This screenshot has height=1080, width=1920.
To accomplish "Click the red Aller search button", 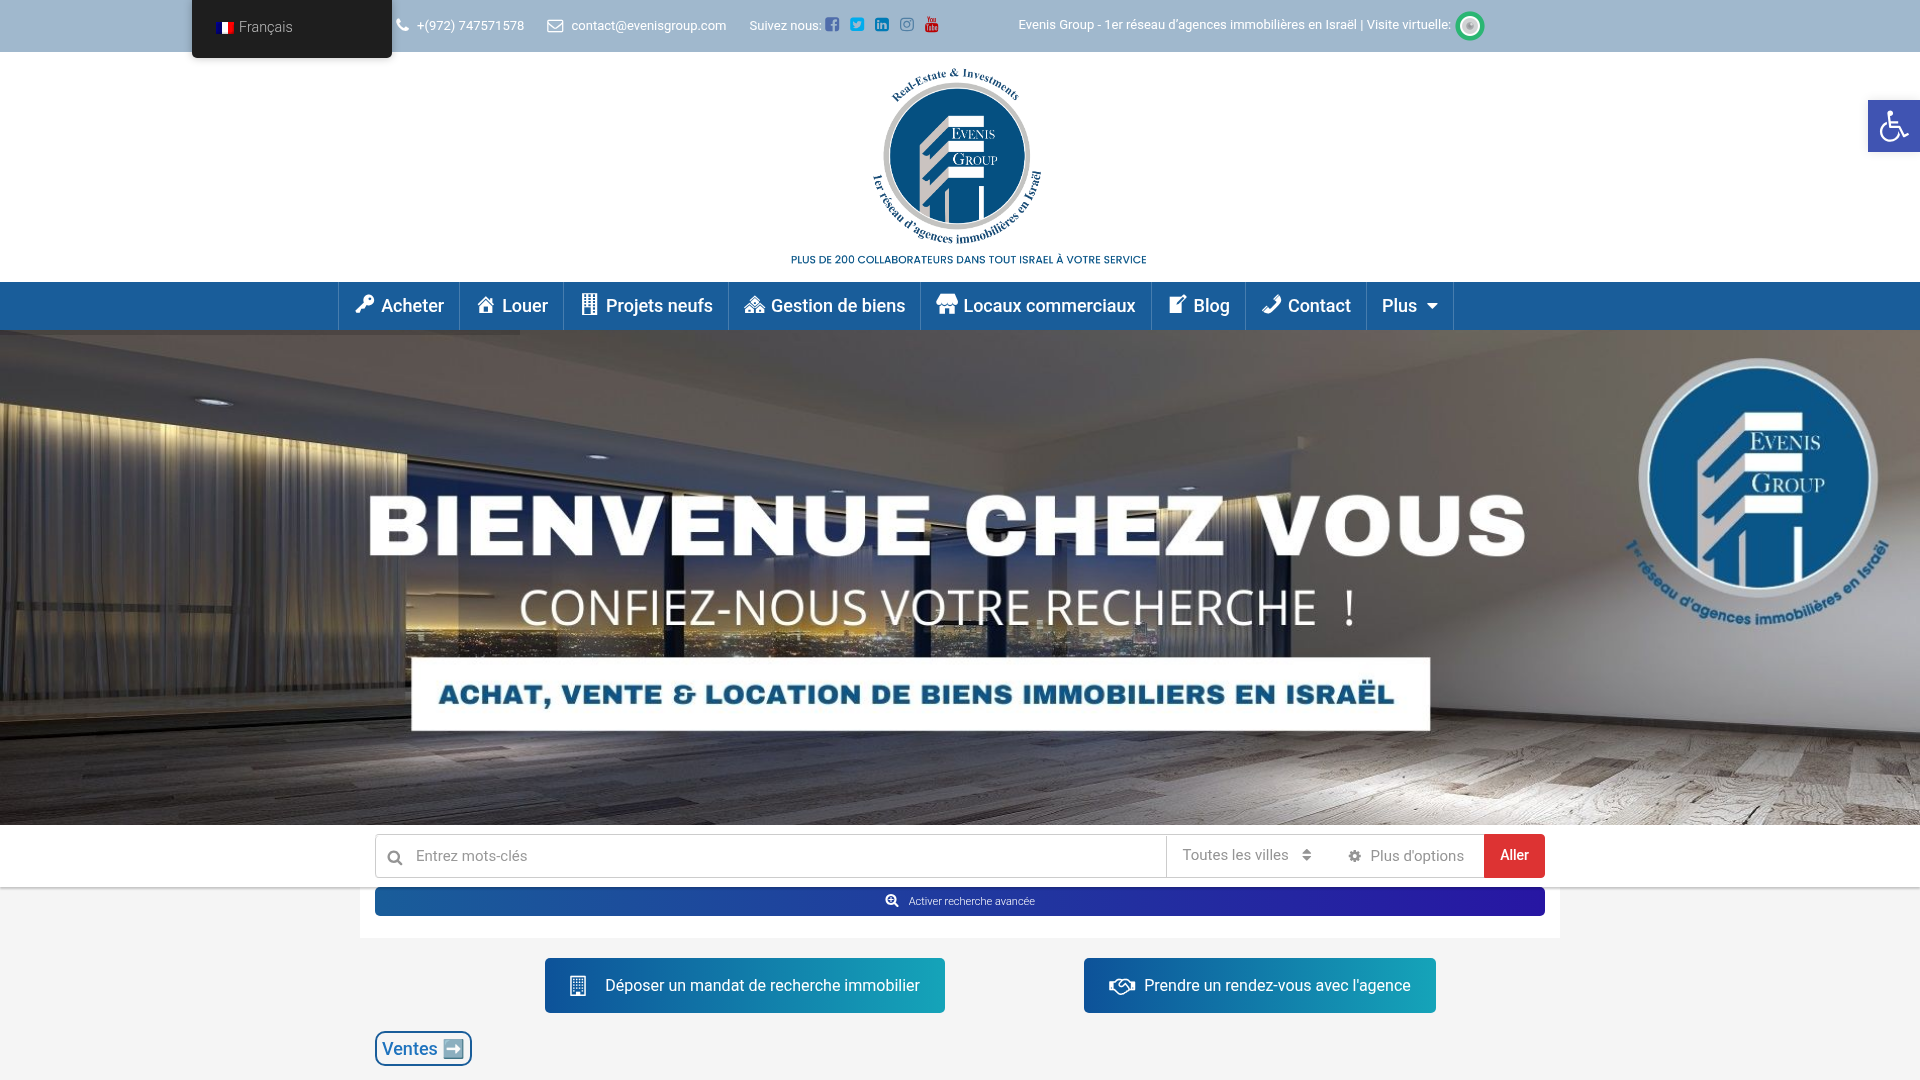I will coord(1514,856).
